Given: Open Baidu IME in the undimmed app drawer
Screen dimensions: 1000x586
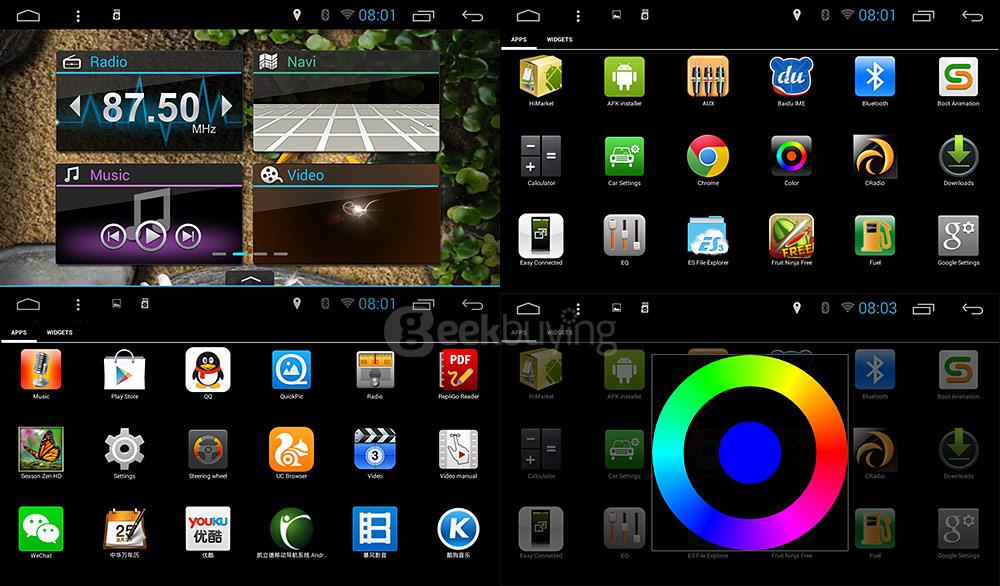Looking at the screenshot, I should (x=791, y=77).
